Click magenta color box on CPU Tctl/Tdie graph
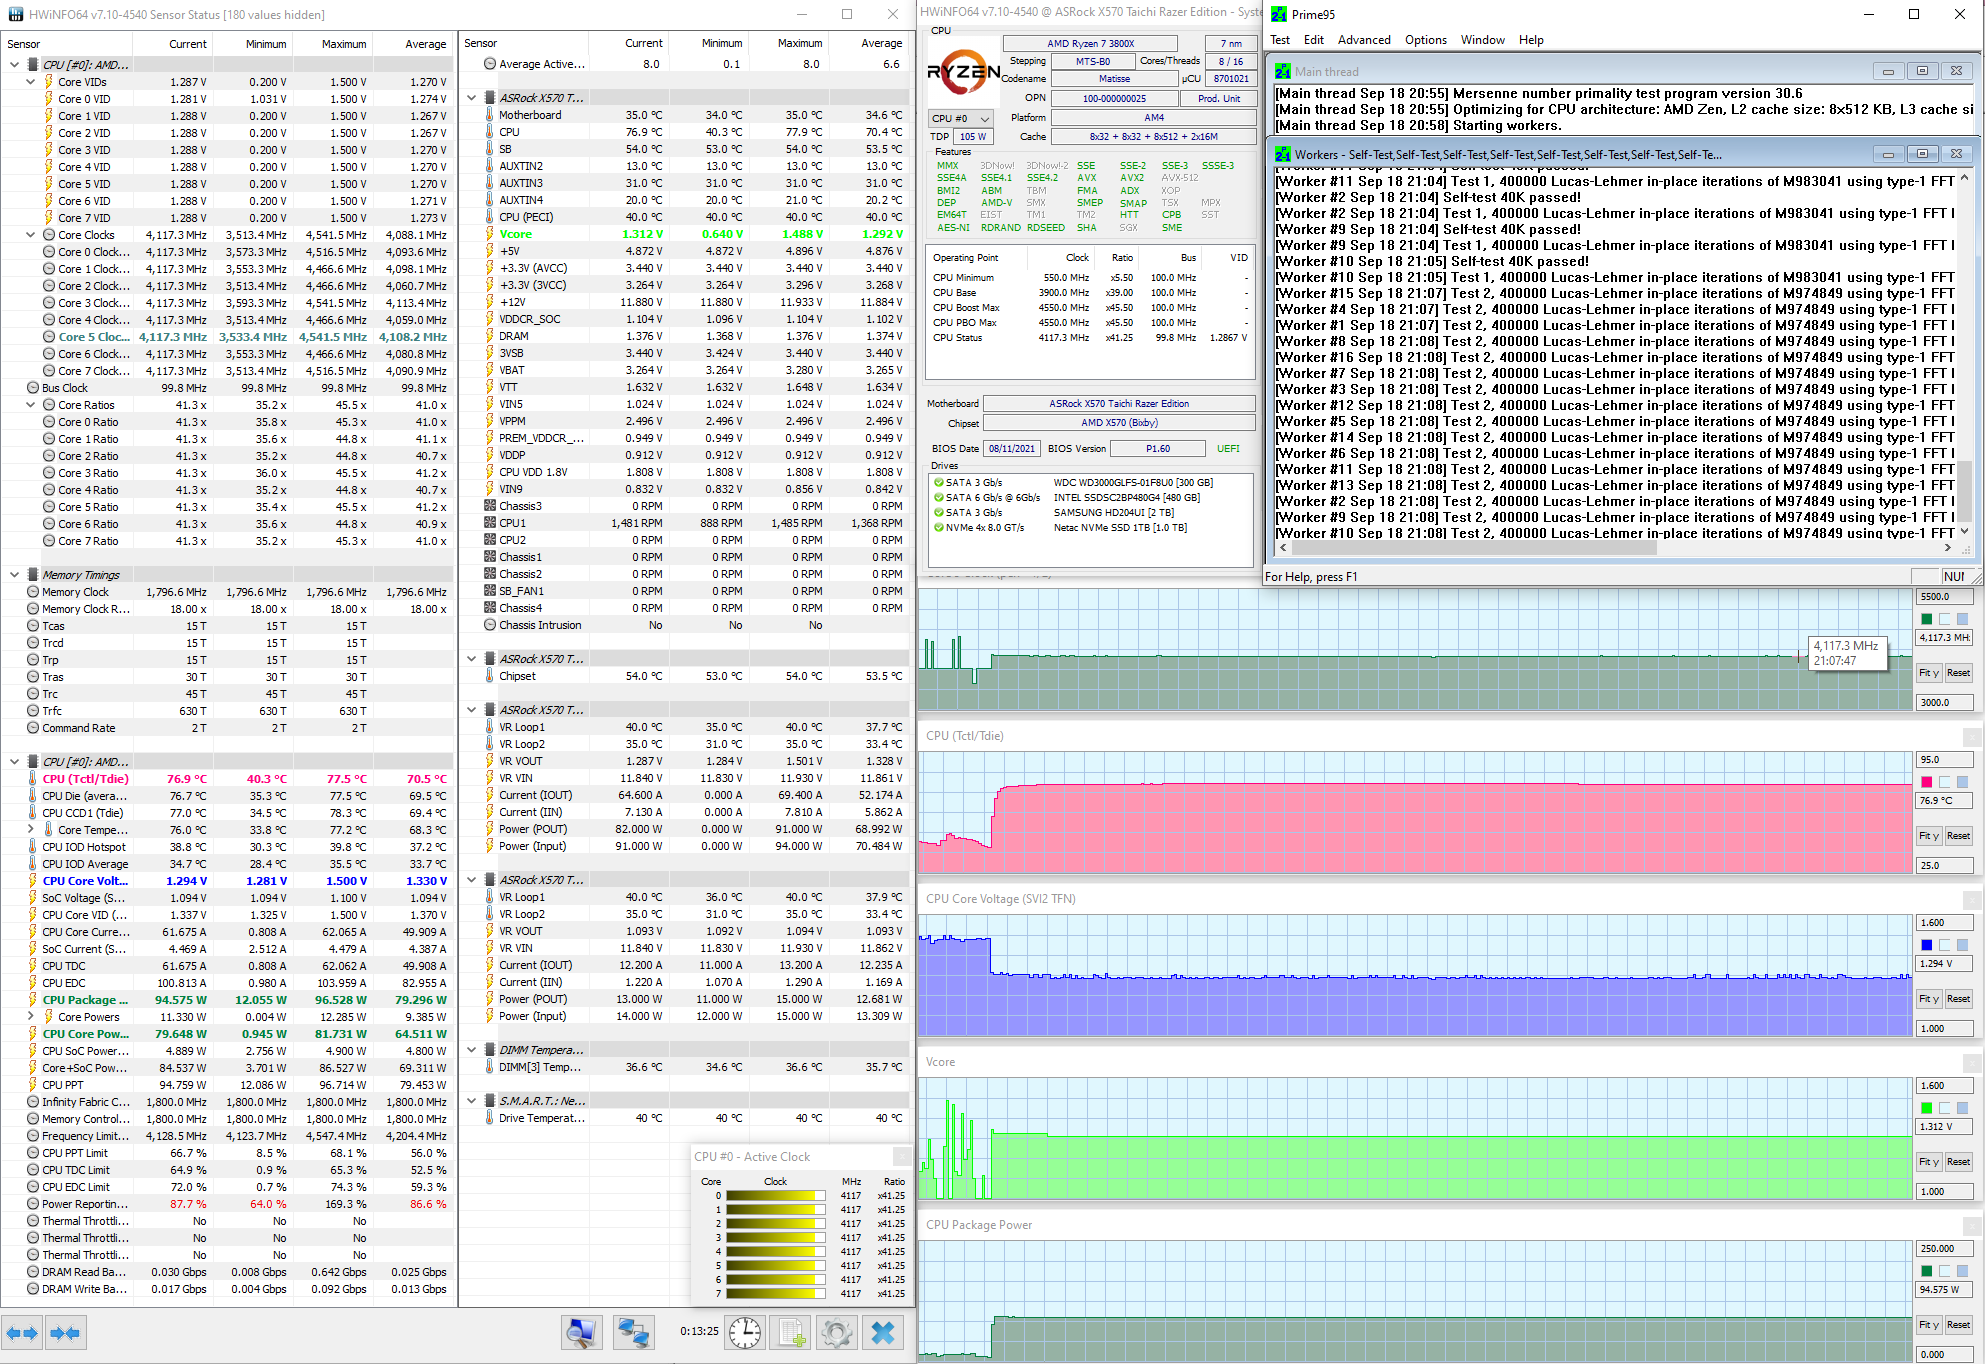Image resolution: width=1985 pixels, height=1364 pixels. (x=1926, y=782)
